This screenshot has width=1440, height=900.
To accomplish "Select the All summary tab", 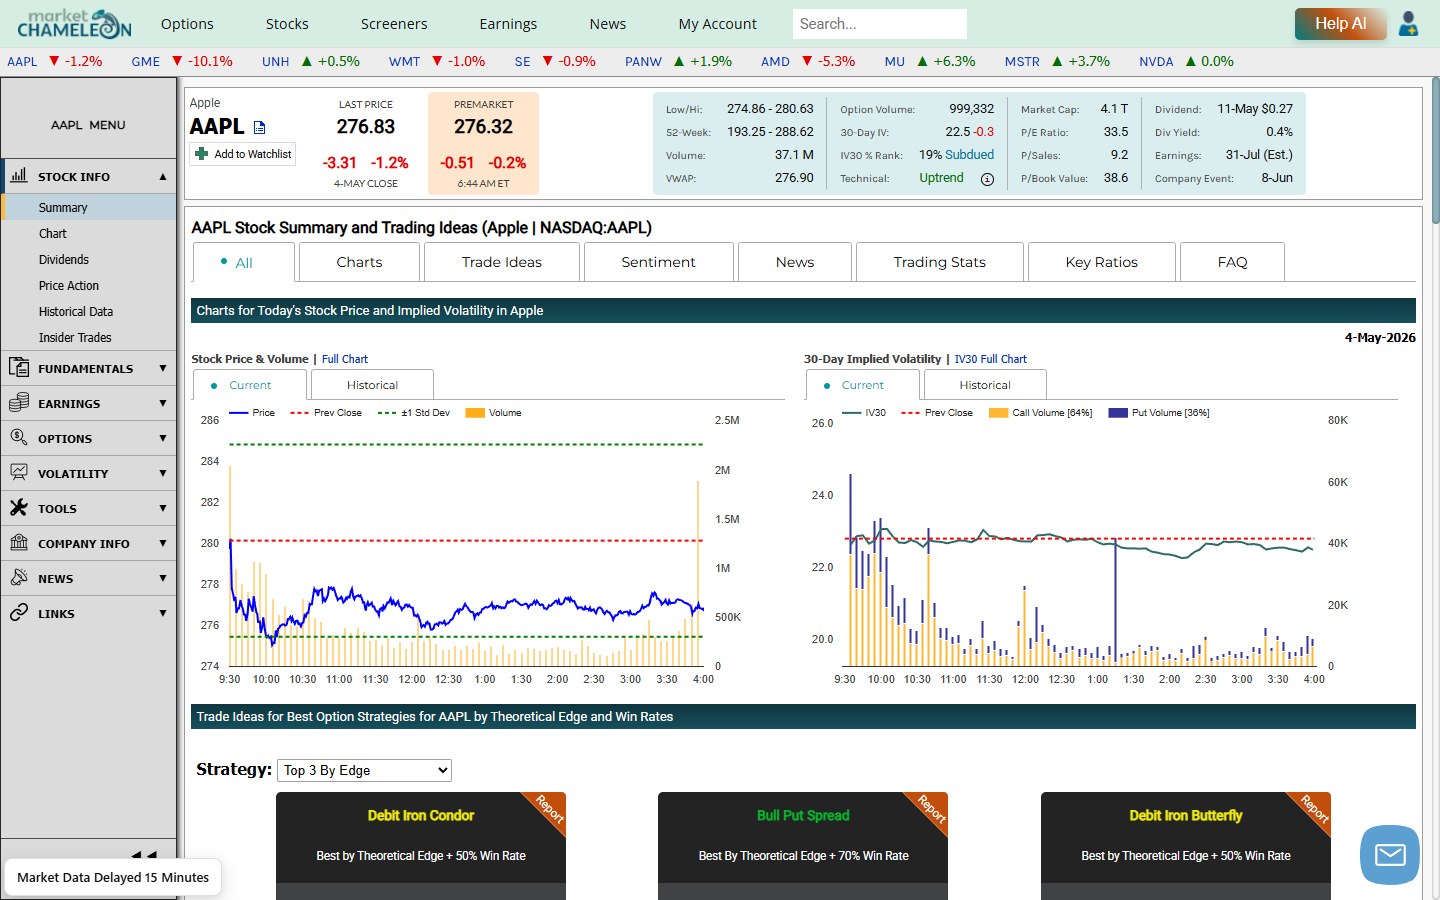I will tap(244, 263).
